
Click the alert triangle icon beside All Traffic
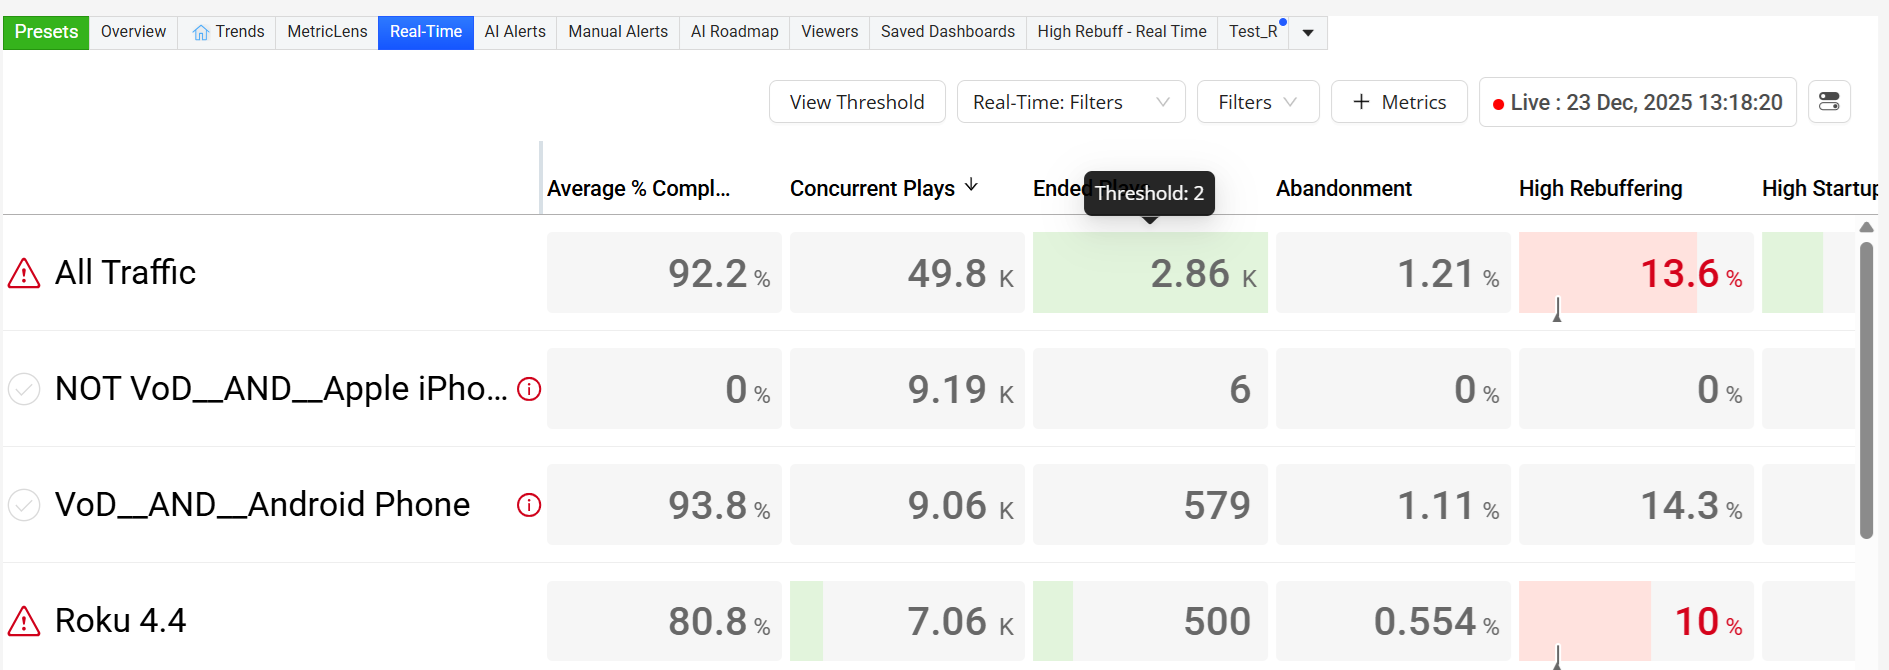(24, 273)
